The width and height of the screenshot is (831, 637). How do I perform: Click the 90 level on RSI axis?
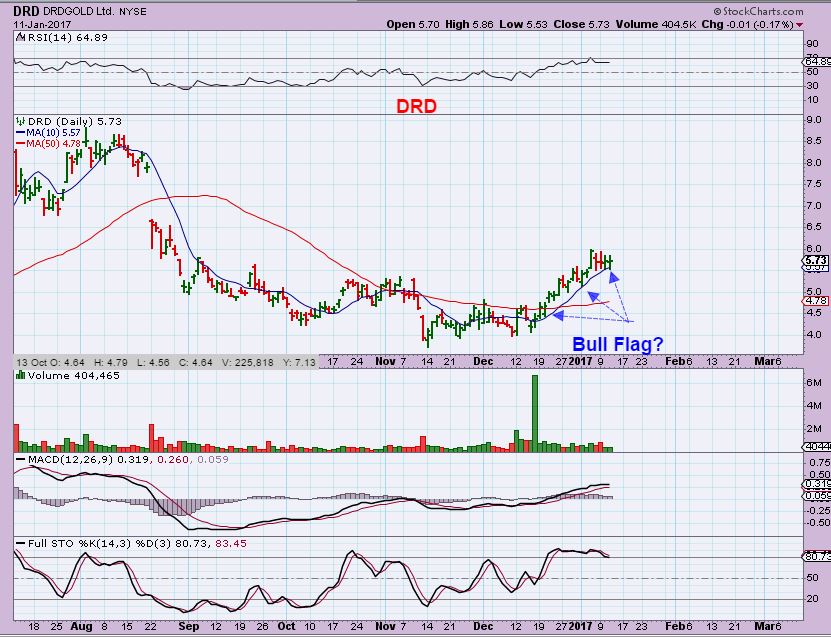click(x=812, y=44)
